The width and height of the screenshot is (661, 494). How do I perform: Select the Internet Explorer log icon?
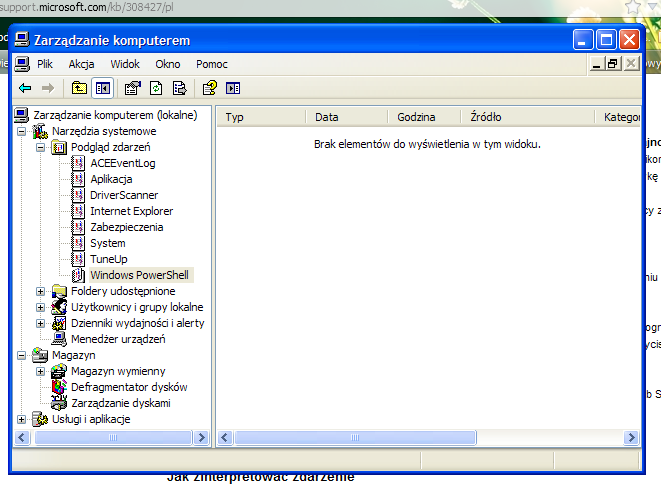[78, 211]
